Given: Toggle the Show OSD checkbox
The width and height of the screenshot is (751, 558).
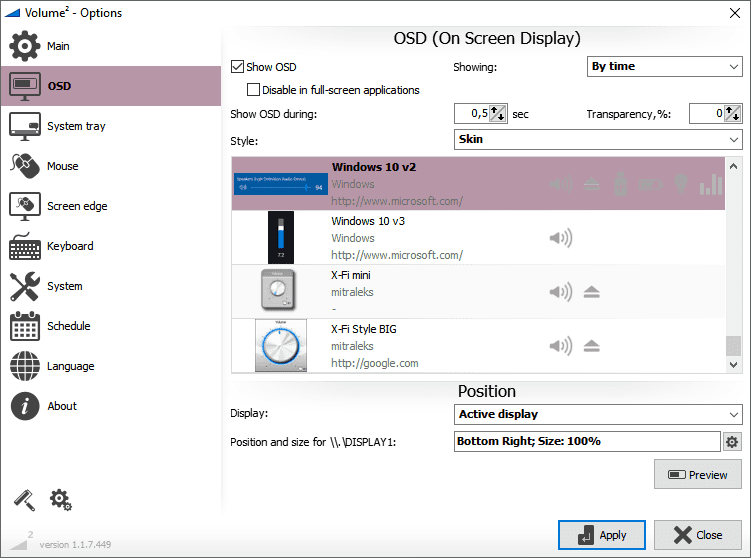Looking at the screenshot, I should coord(237,67).
